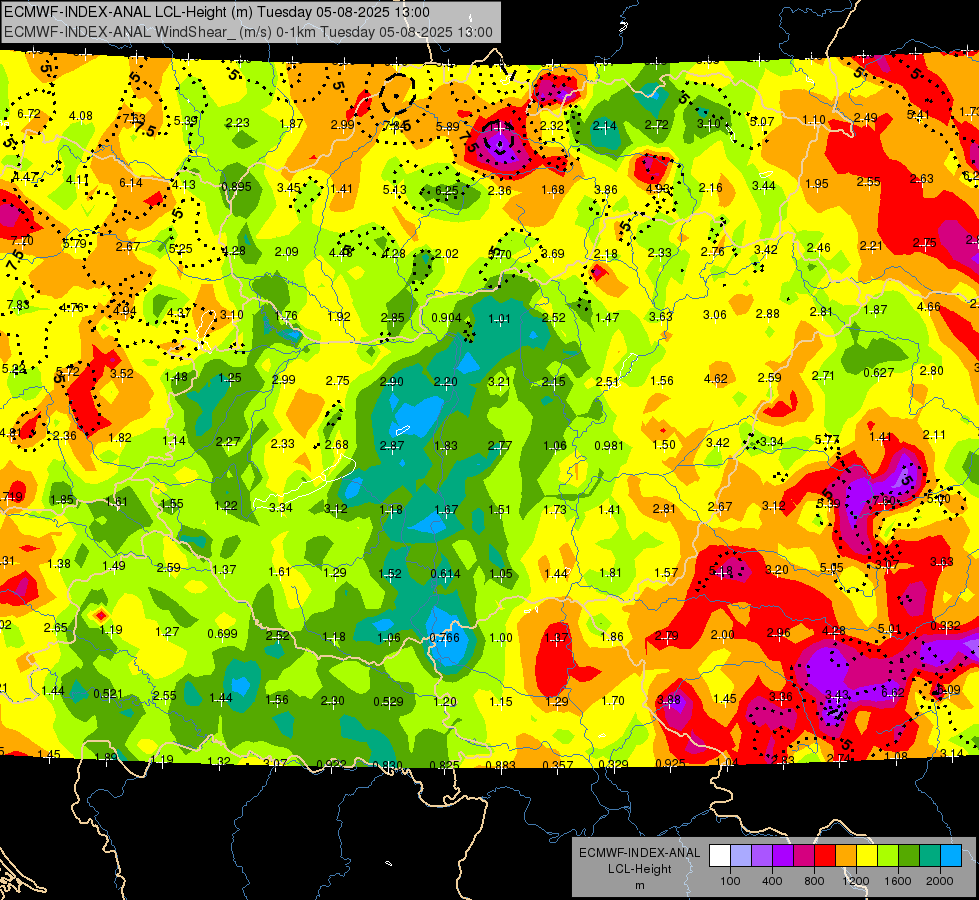This screenshot has height=900, width=979.
Task: Select the map value 4.62
Action: (716, 378)
